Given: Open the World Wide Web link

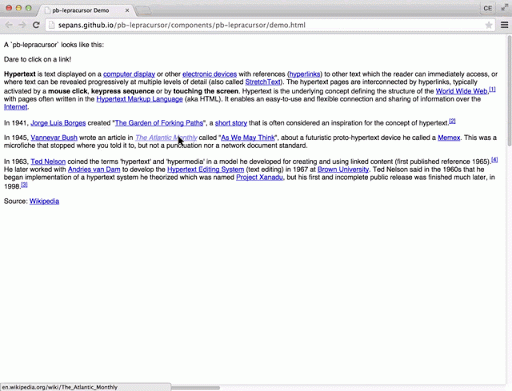Looking at the screenshot, I should pos(461,91).
